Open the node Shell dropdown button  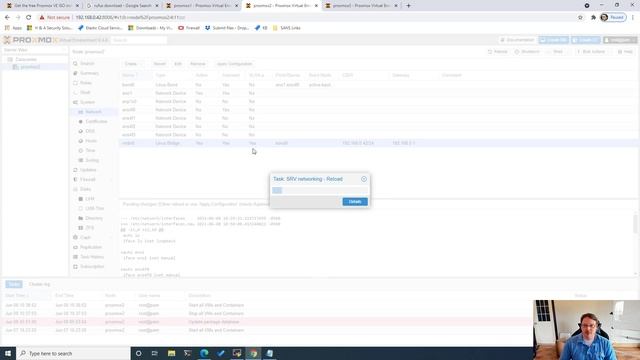click(x=558, y=52)
